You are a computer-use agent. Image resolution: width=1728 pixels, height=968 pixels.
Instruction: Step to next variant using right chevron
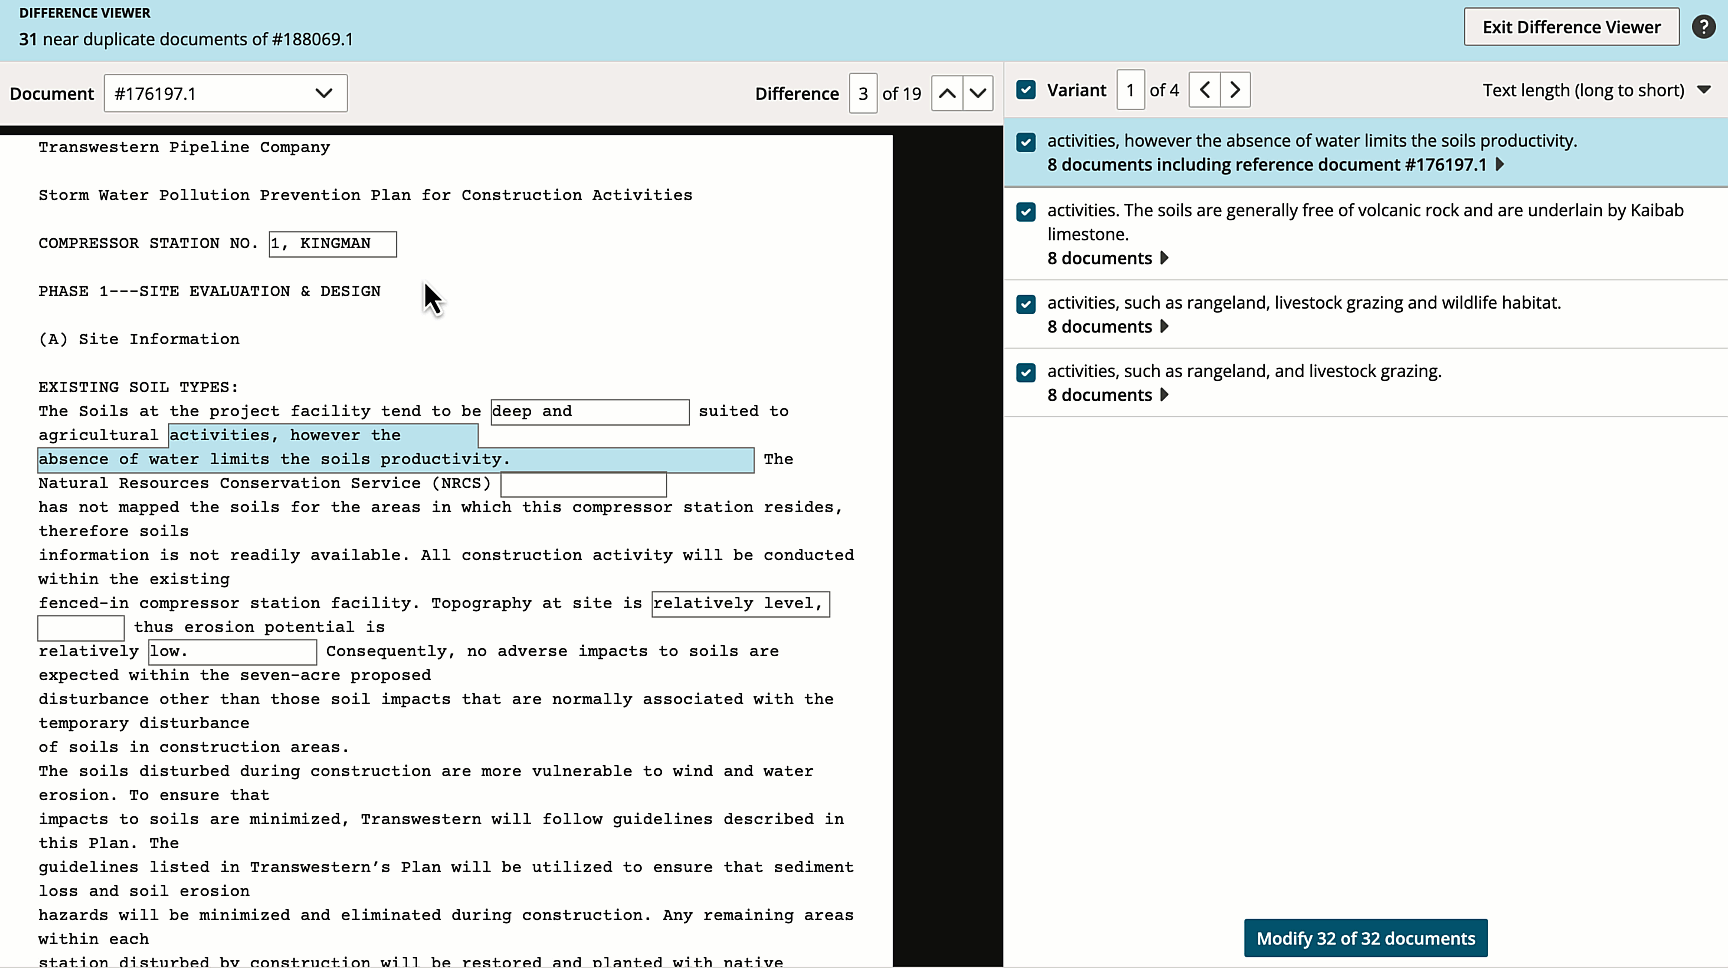1235,89
